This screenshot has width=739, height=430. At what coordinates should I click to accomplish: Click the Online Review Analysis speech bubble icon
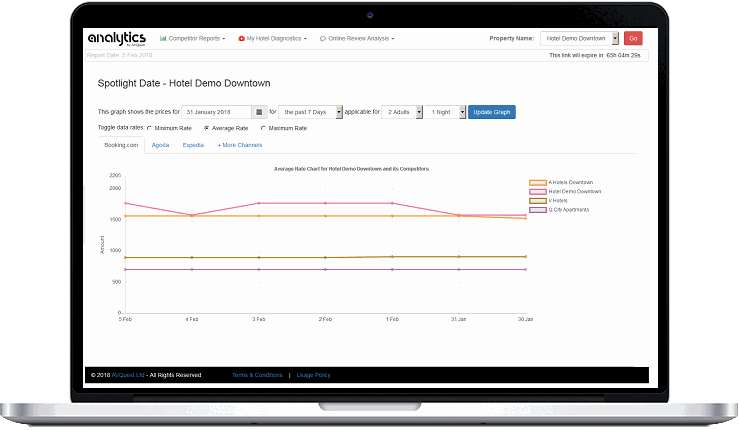323,38
